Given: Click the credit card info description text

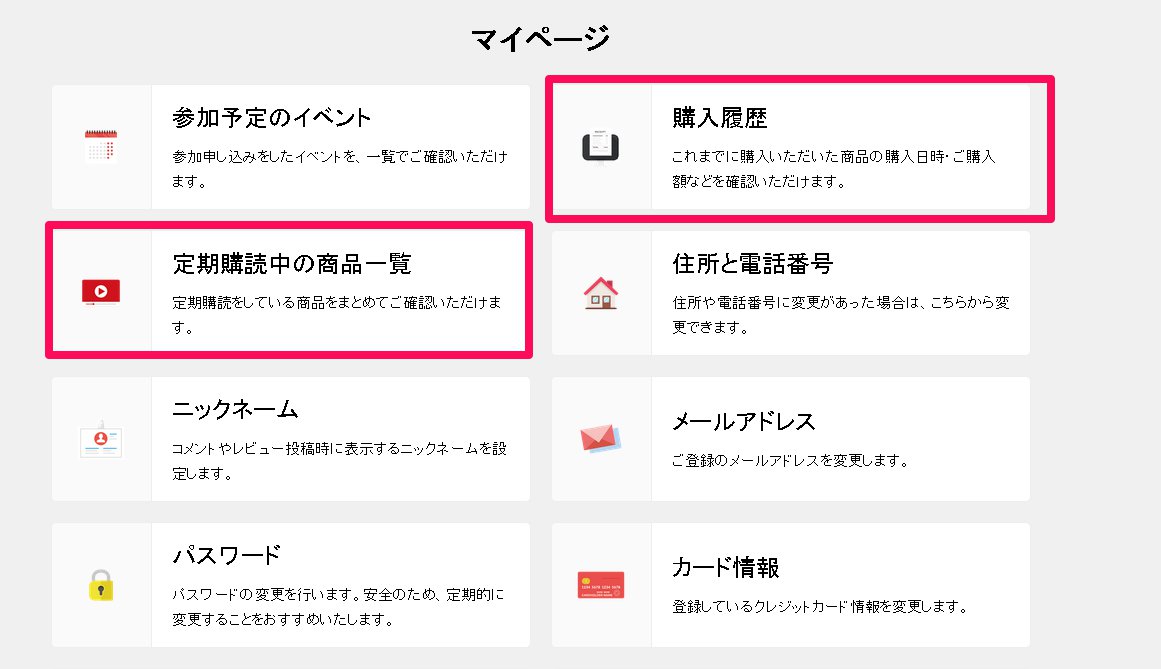Looking at the screenshot, I should click(819, 607).
